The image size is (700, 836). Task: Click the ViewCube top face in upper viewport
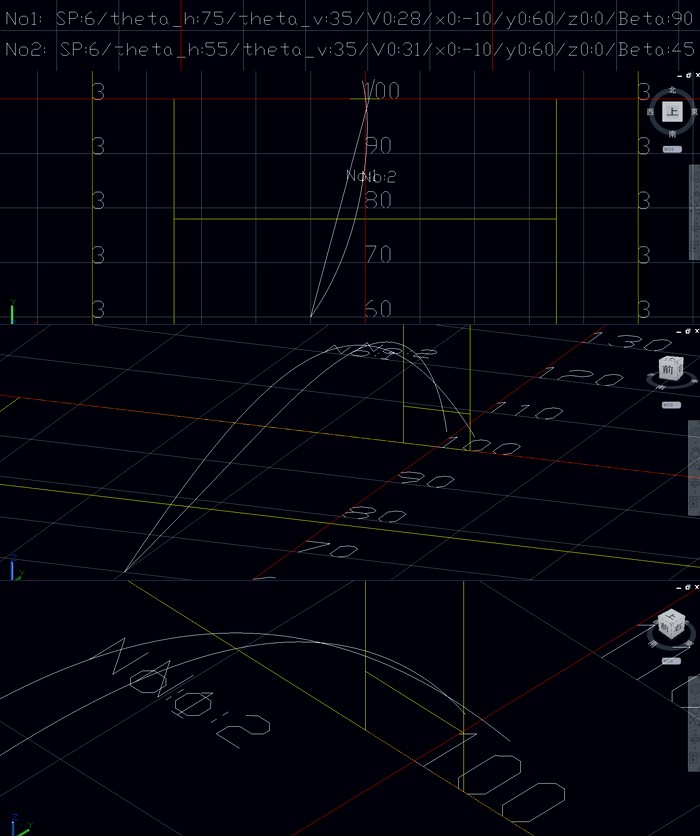click(673, 112)
